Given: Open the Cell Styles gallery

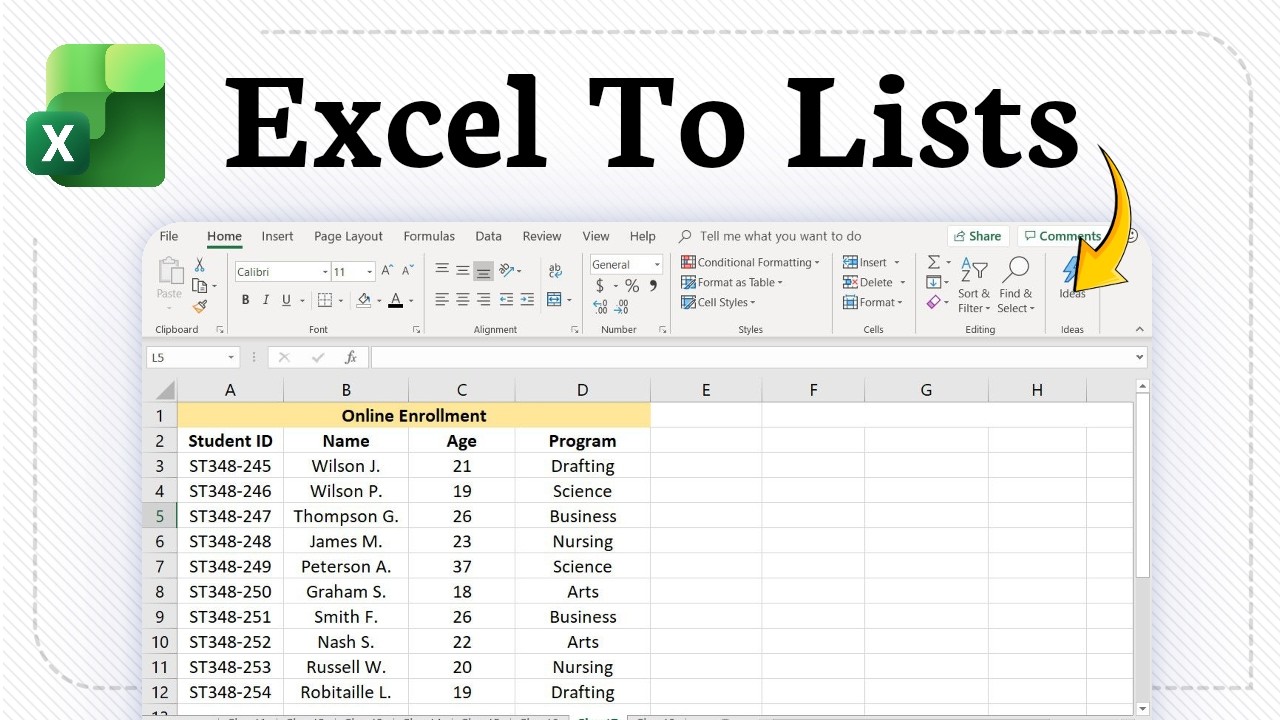Looking at the screenshot, I should point(718,302).
